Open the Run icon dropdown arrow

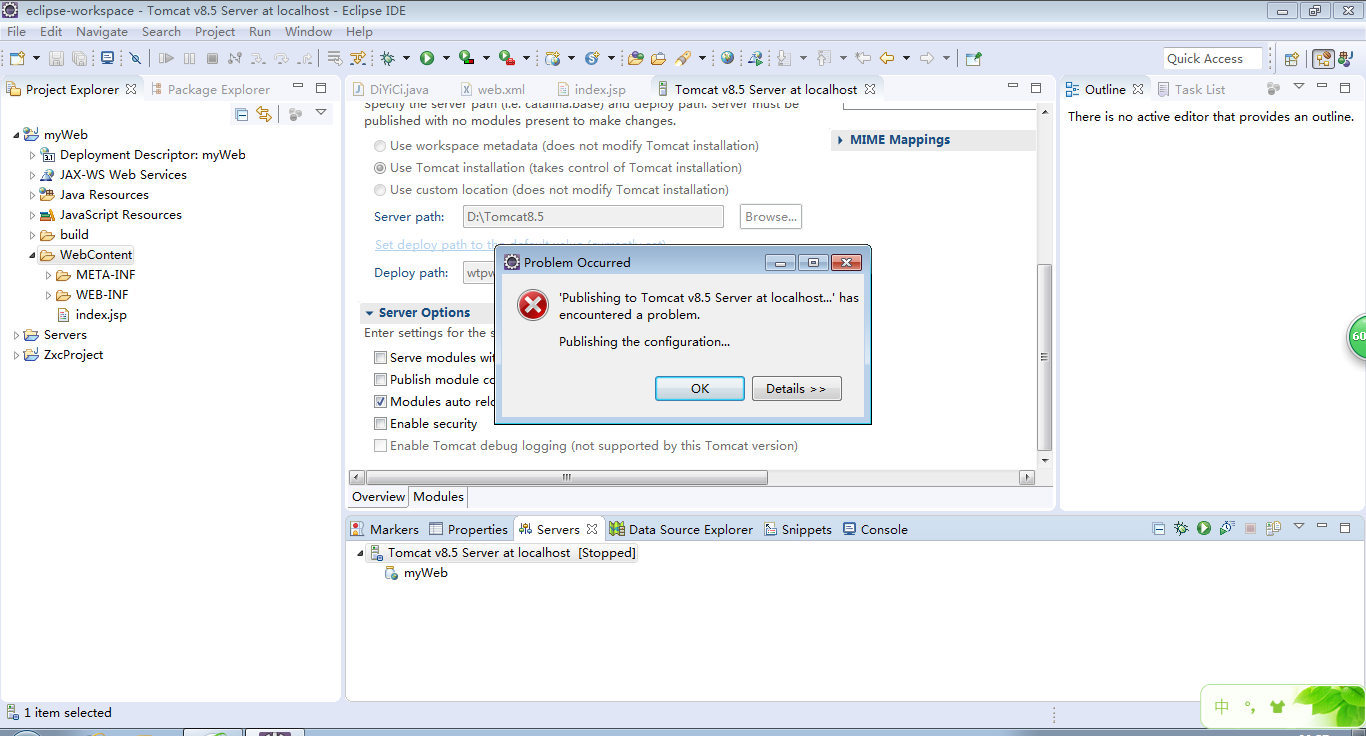446,59
